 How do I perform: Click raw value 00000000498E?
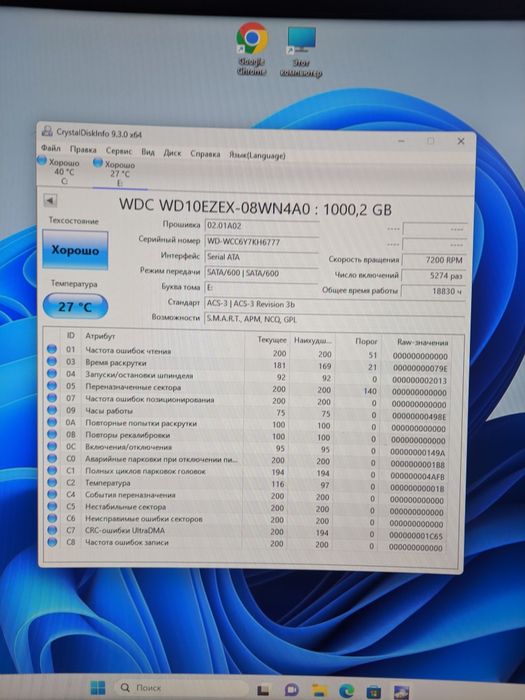coord(418,416)
